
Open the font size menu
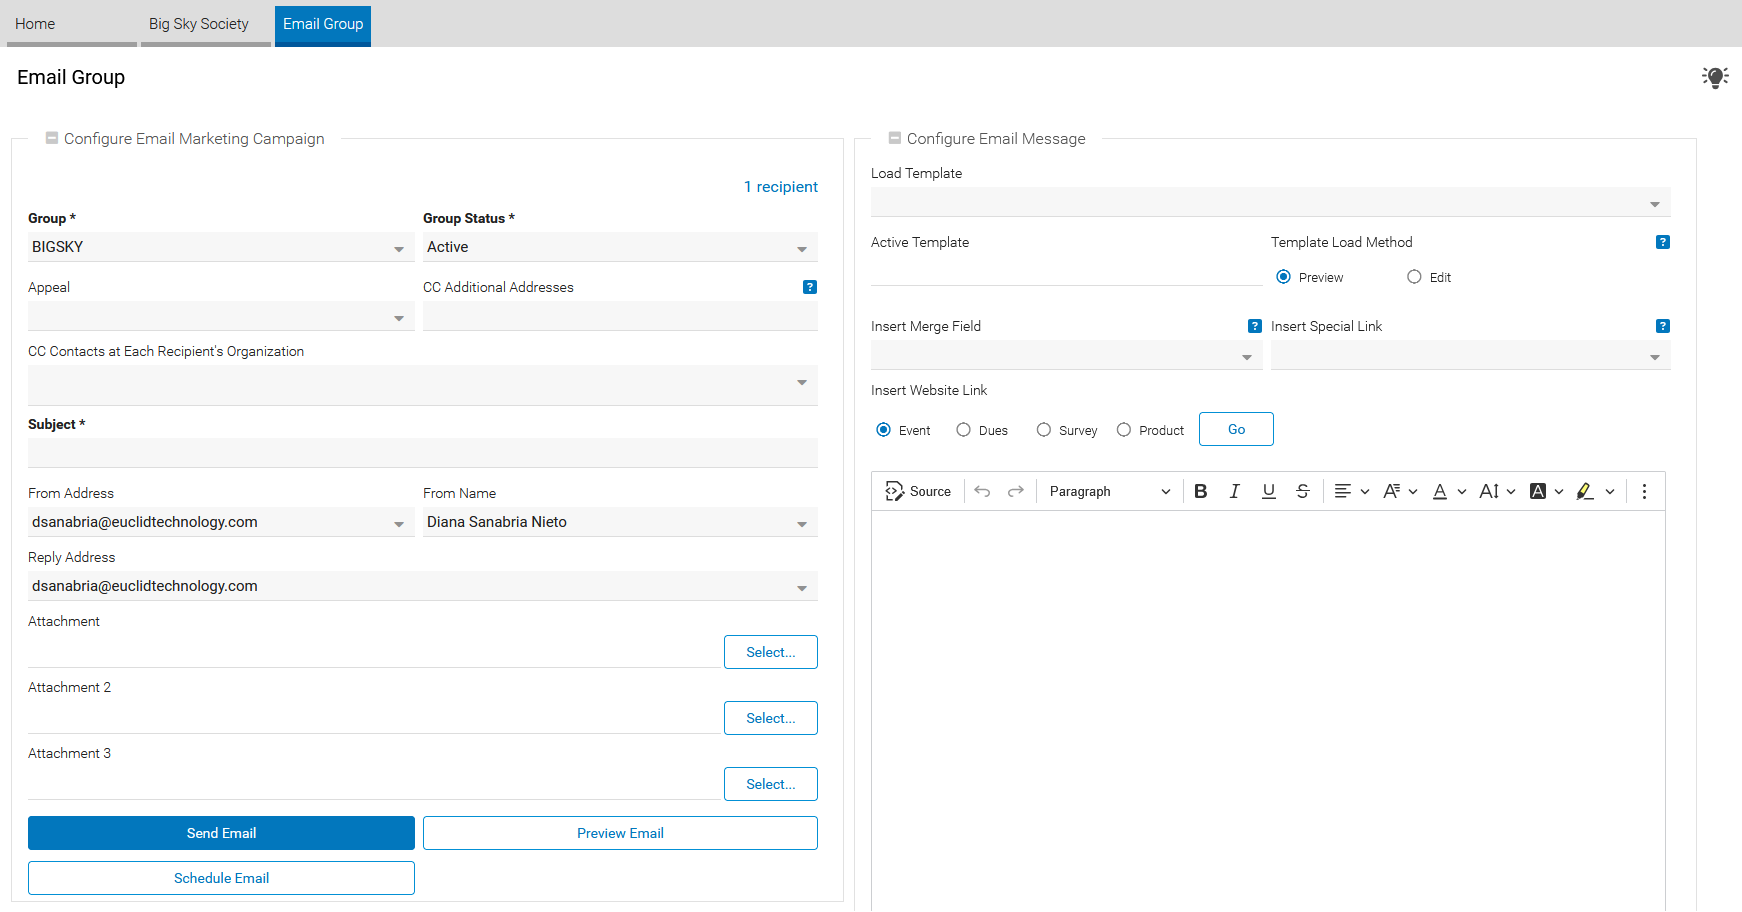tap(1498, 491)
